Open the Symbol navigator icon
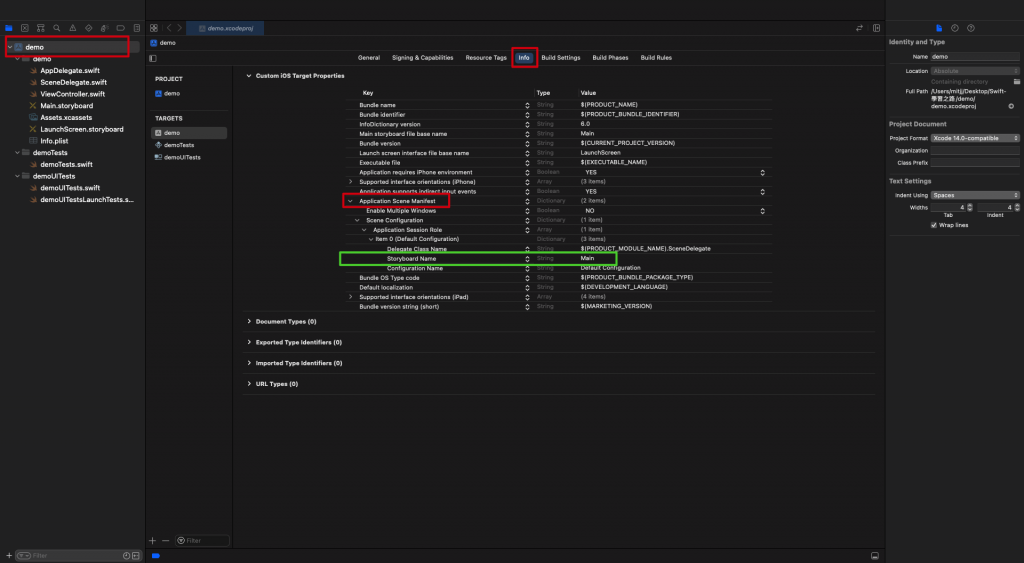This screenshot has height=563, width=1024. 40,28
